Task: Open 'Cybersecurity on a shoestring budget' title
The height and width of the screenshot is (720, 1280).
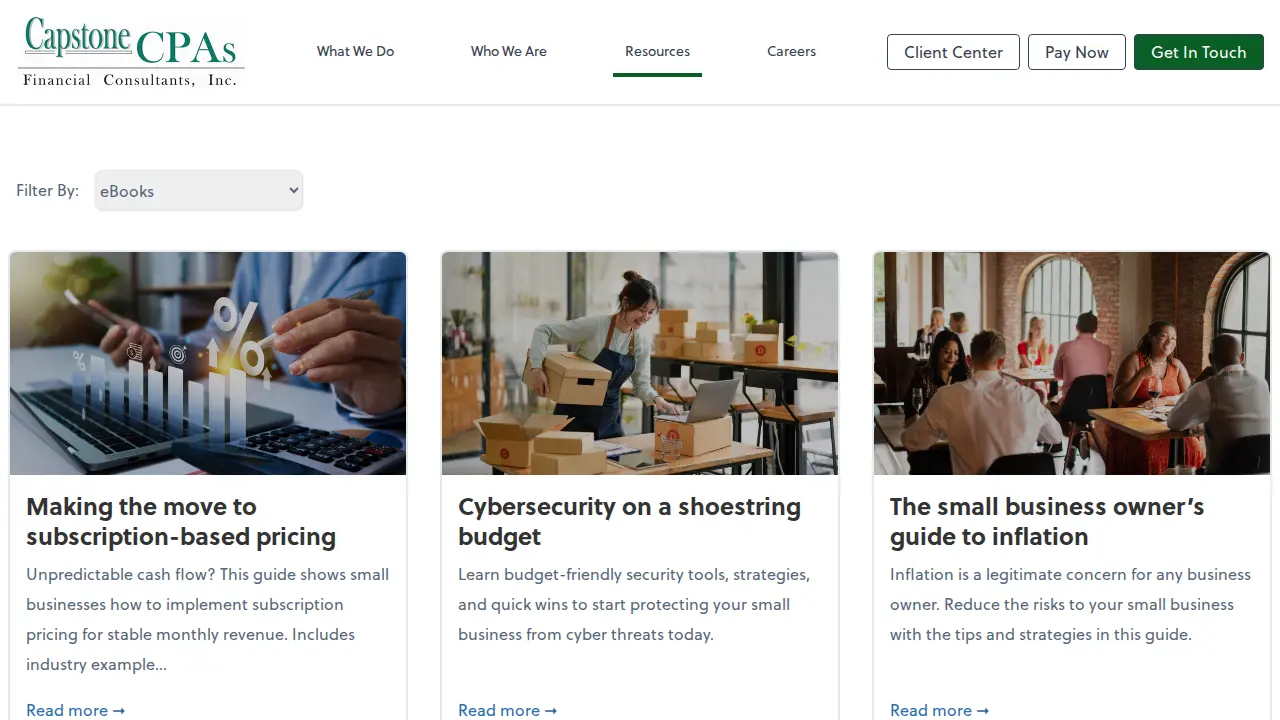Action: pos(629,521)
